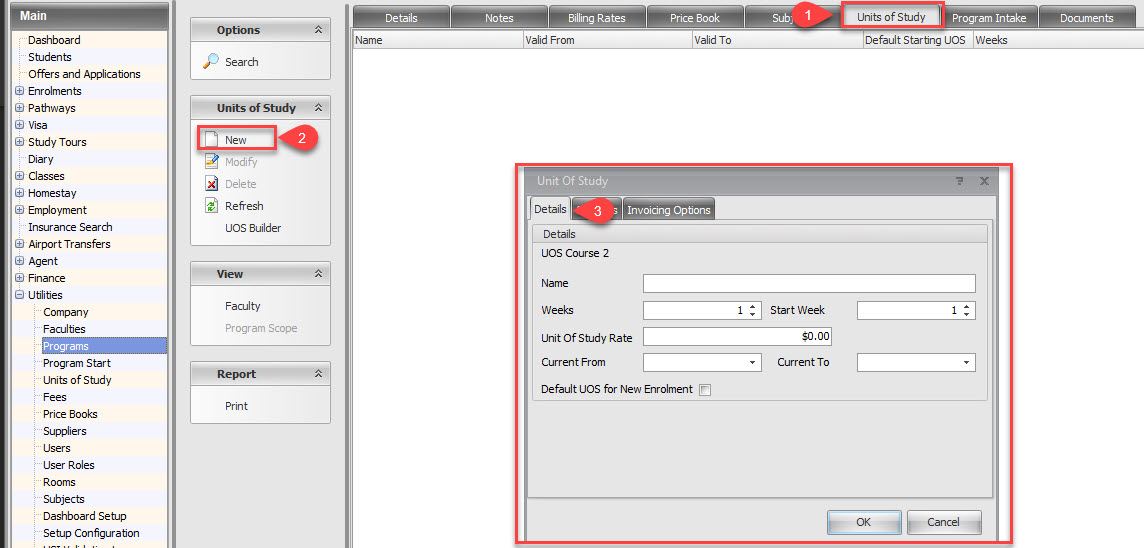This screenshot has width=1144, height=548.
Task: Collapse the Utilities tree node
Action: point(19,295)
